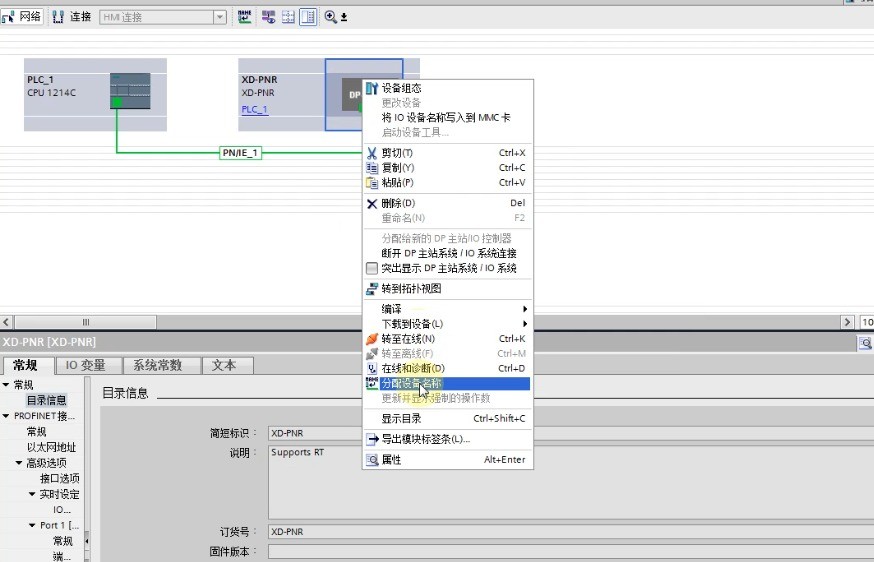Select the PLC_1 CPU 1214C device image
This screenshot has width=874, height=562.
[130, 90]
